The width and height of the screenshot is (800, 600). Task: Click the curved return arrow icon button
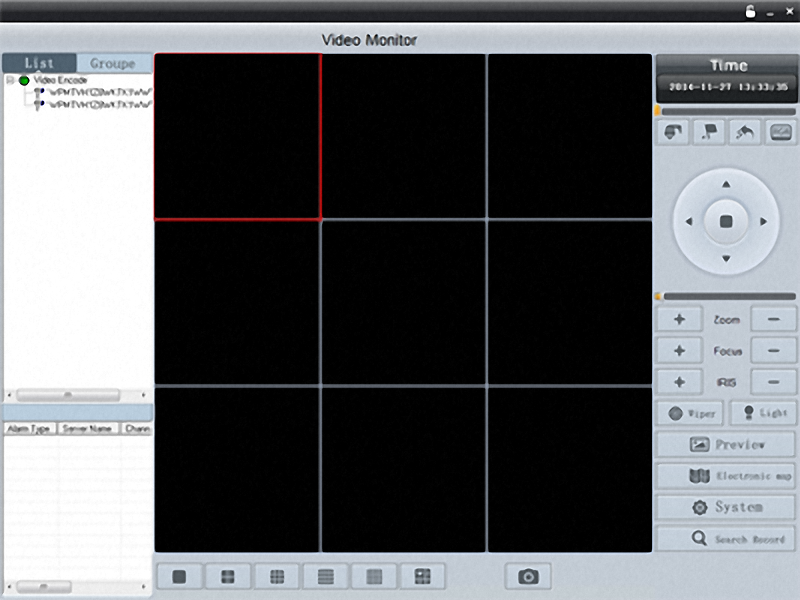pyautogui.click(x=745, y=133)
